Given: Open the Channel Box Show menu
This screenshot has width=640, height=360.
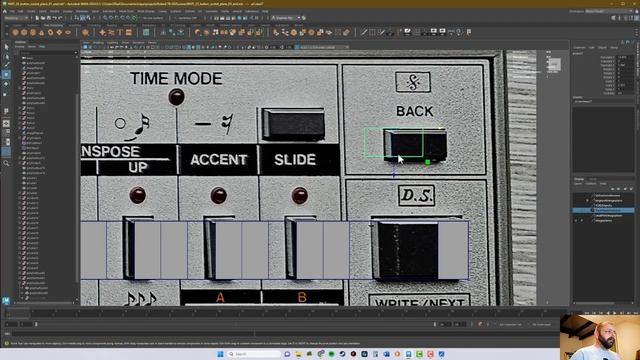Looking at the screenshot, I should click(x=614, y=48).
